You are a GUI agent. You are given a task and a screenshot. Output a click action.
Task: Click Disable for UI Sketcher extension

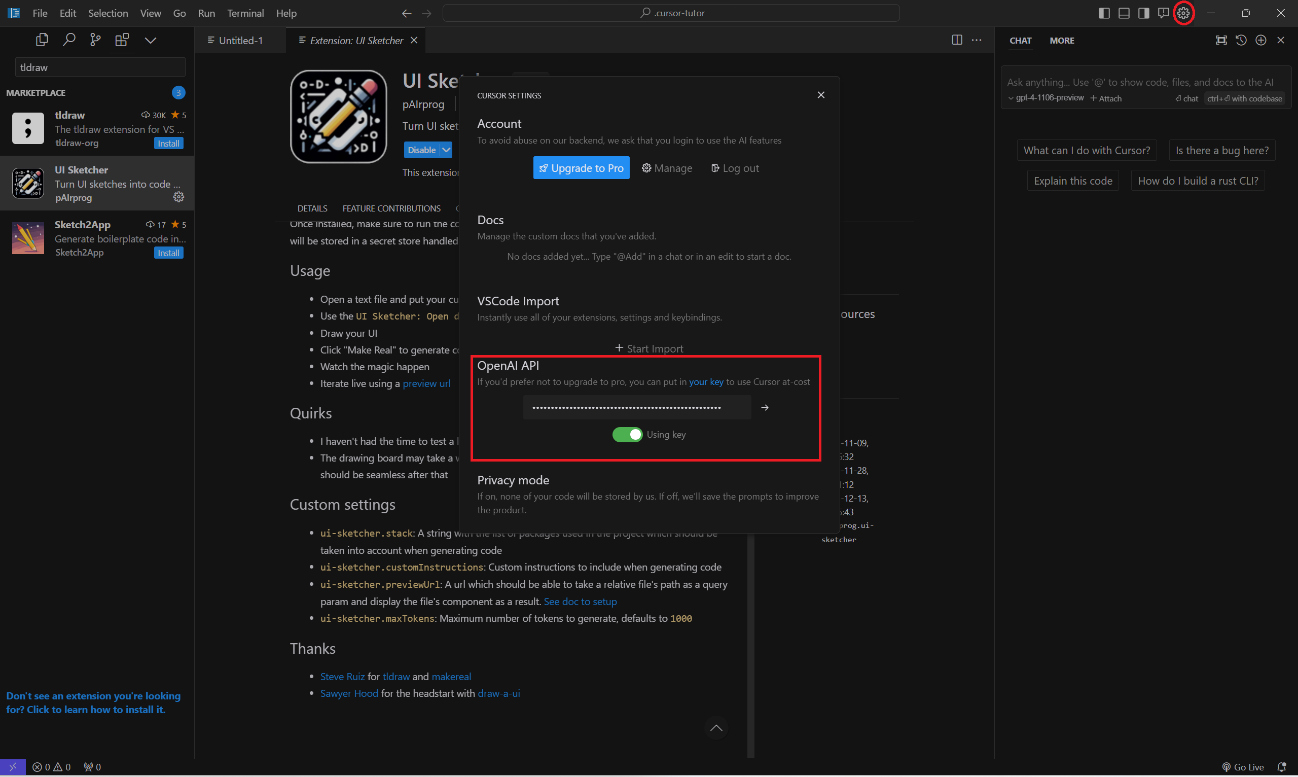tap(421, 150)
